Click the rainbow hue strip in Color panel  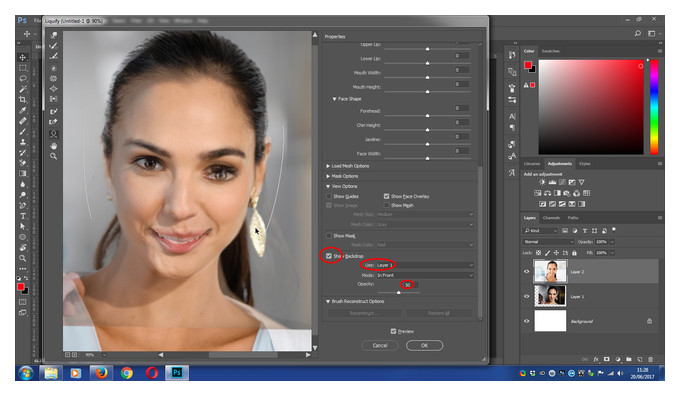(x=654, y=107)
